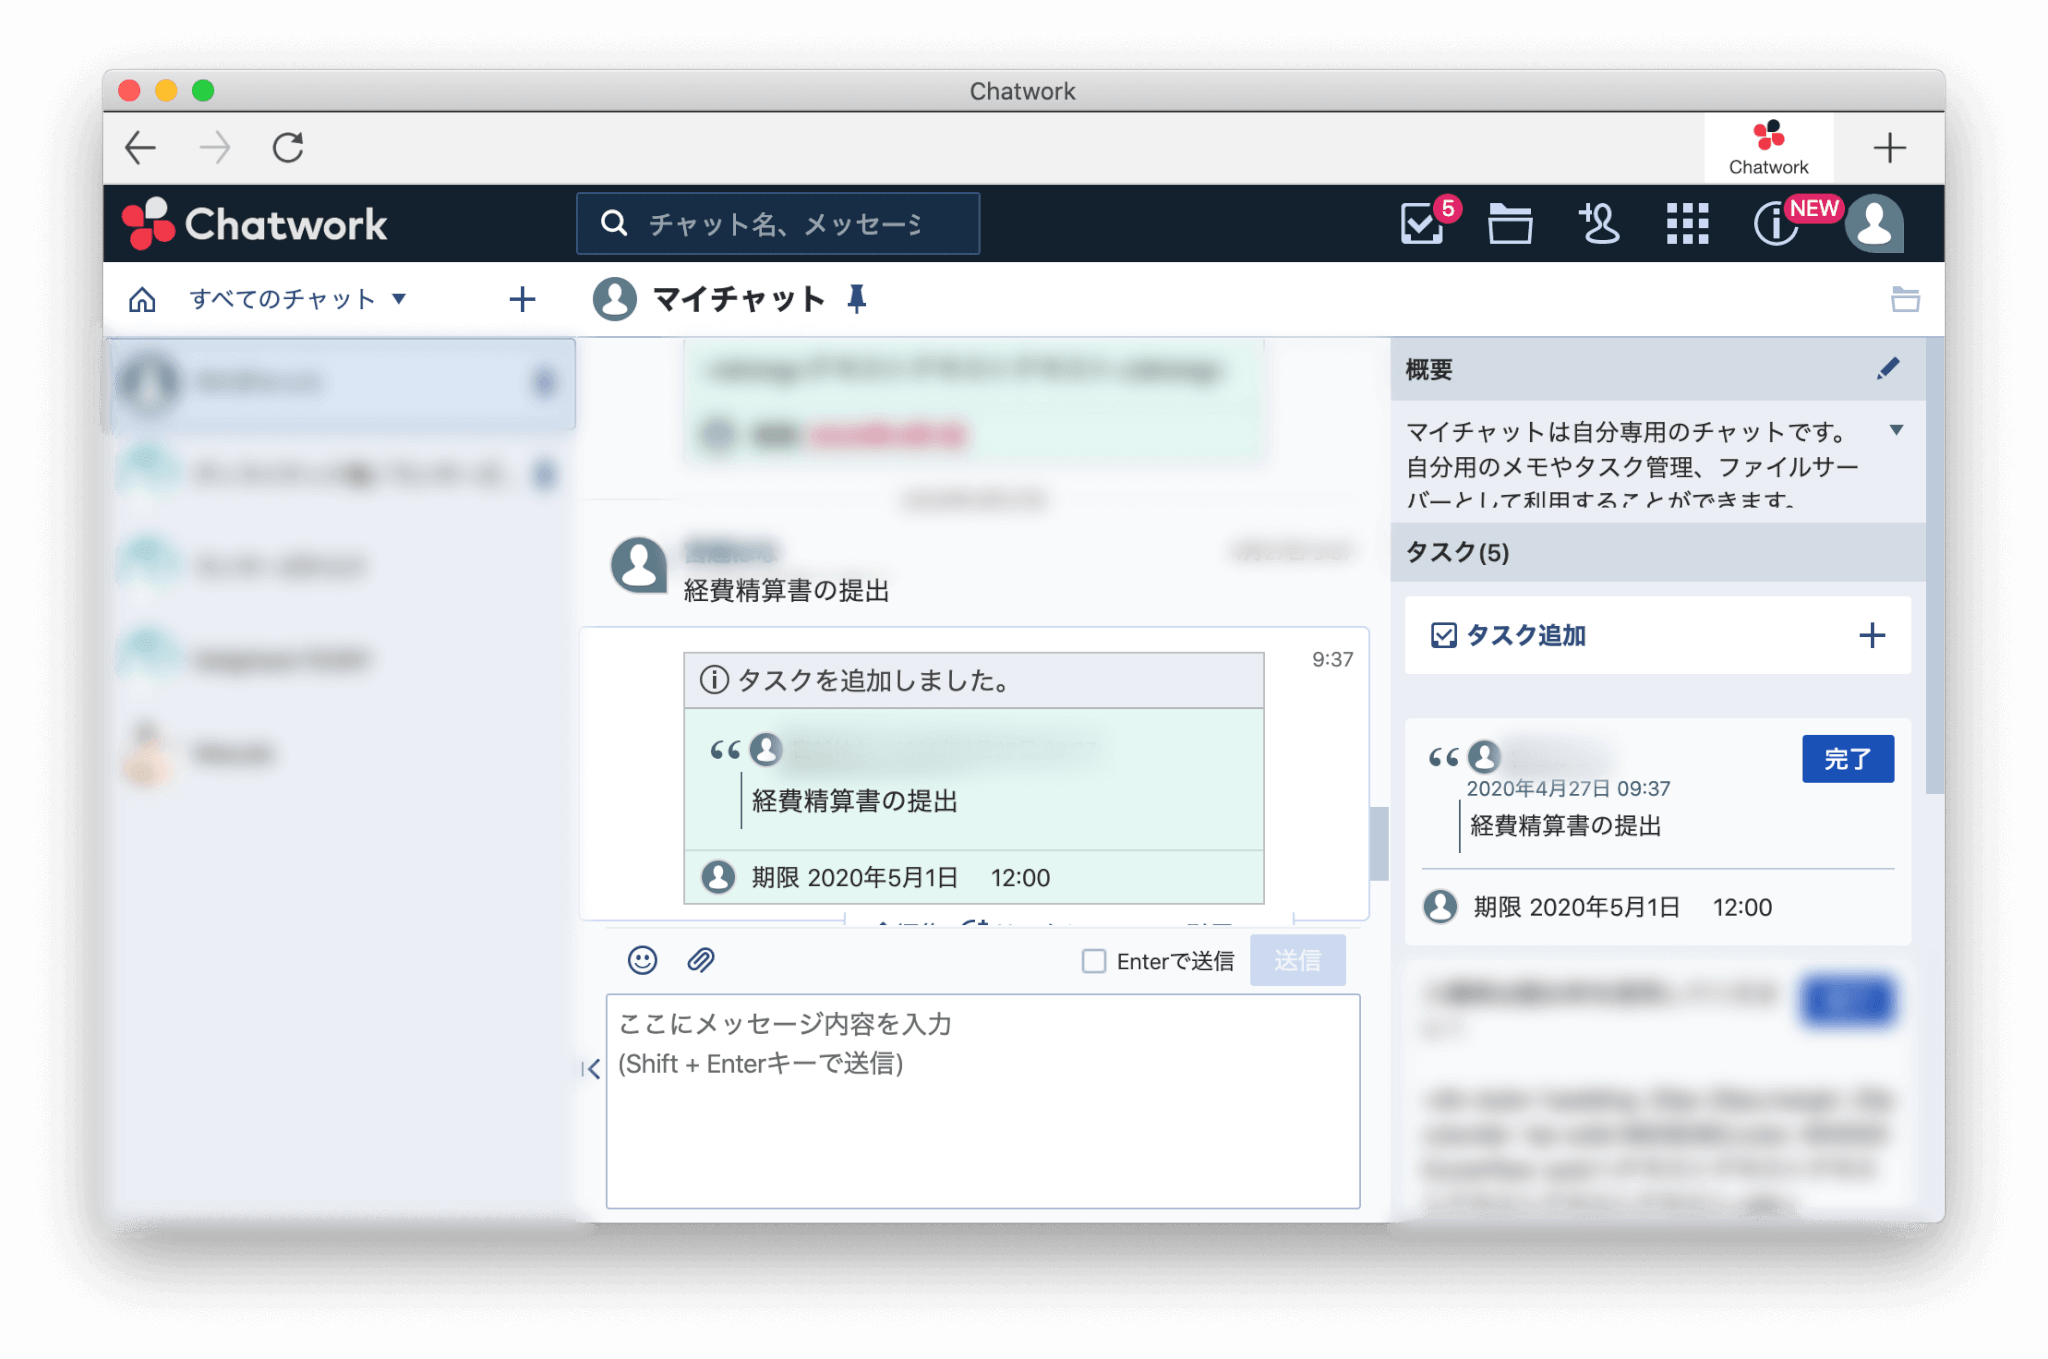Click the info icon with NEW badge
Viewport: 2048px width, 1359px height.
click(x=1776, y=224)
